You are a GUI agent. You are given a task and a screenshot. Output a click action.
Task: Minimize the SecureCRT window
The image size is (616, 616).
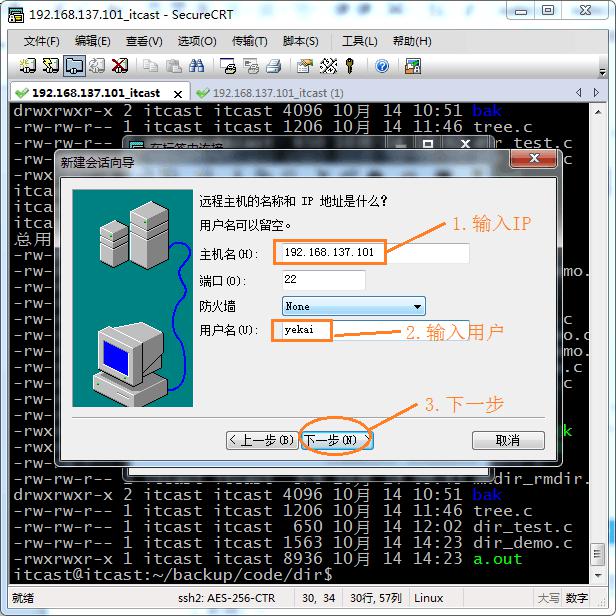click(521, 11)
